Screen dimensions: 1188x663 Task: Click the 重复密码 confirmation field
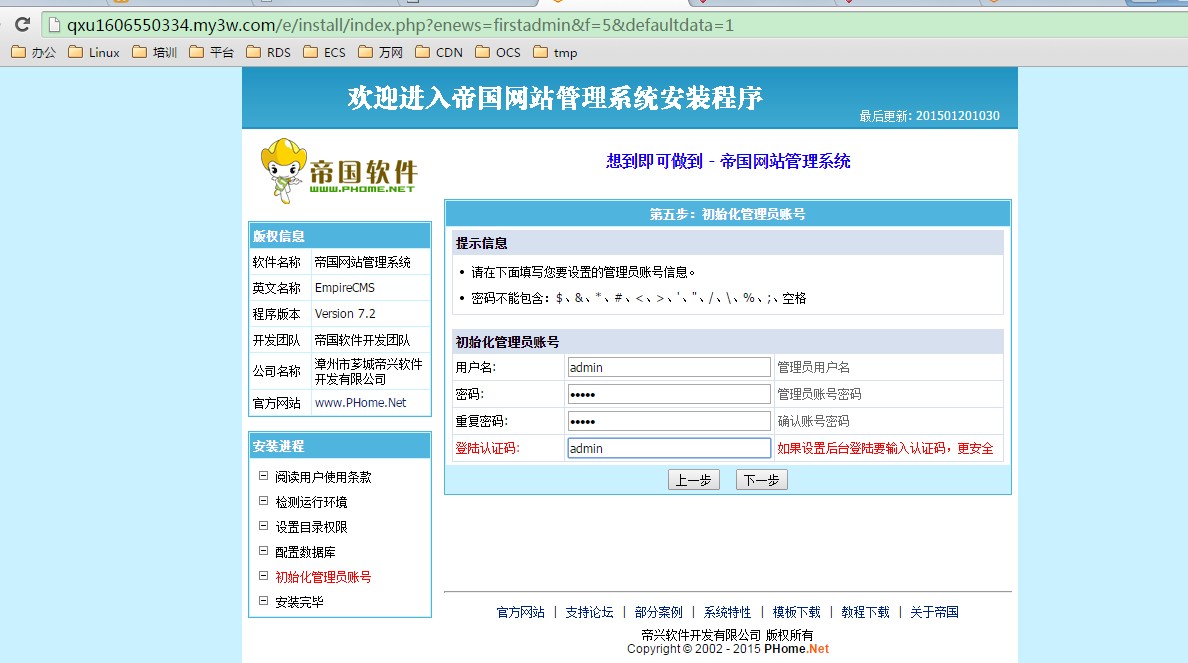(668, 421)
